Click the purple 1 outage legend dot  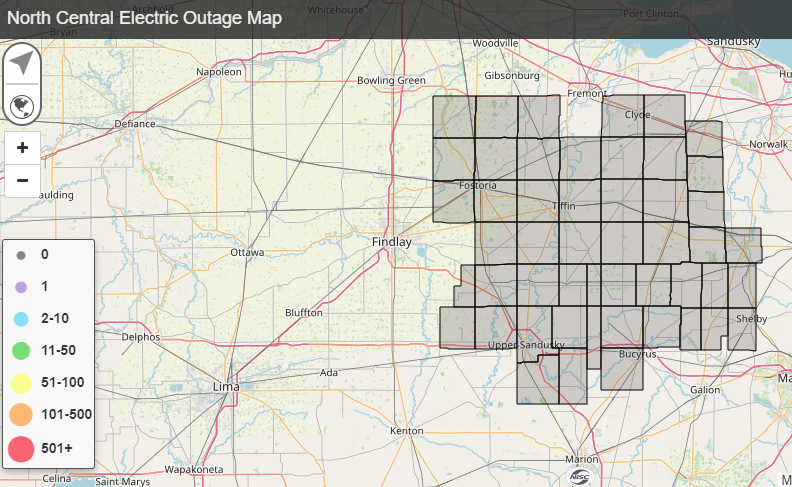(21, 288)
